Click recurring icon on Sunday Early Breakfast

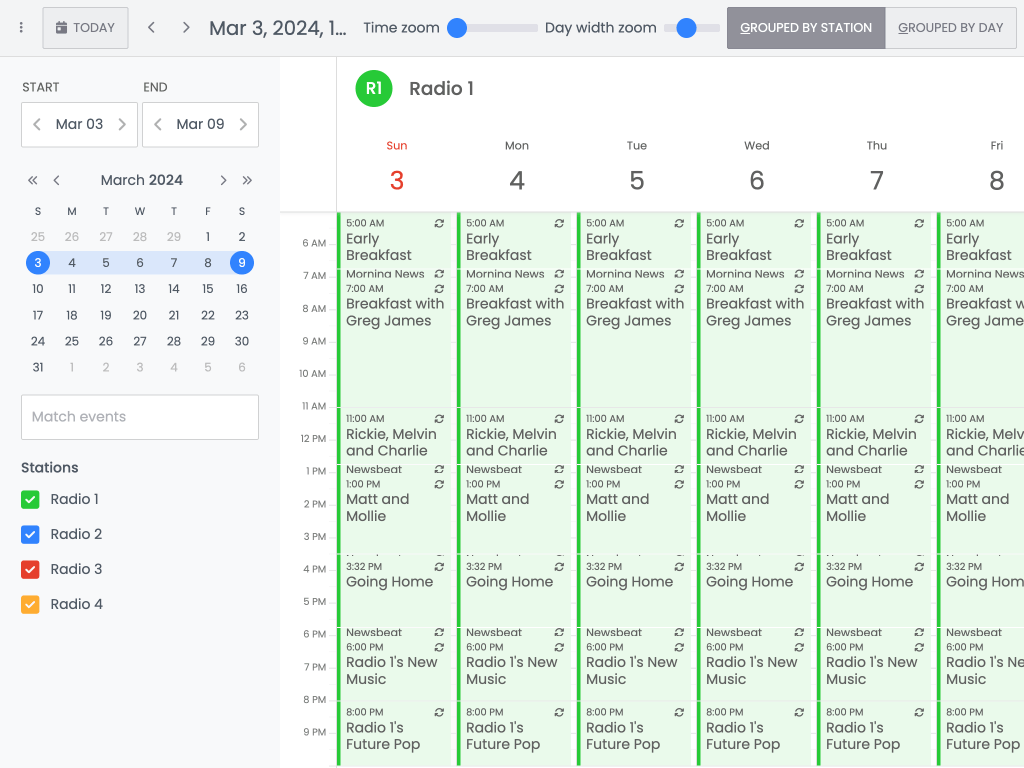[440, 223]
